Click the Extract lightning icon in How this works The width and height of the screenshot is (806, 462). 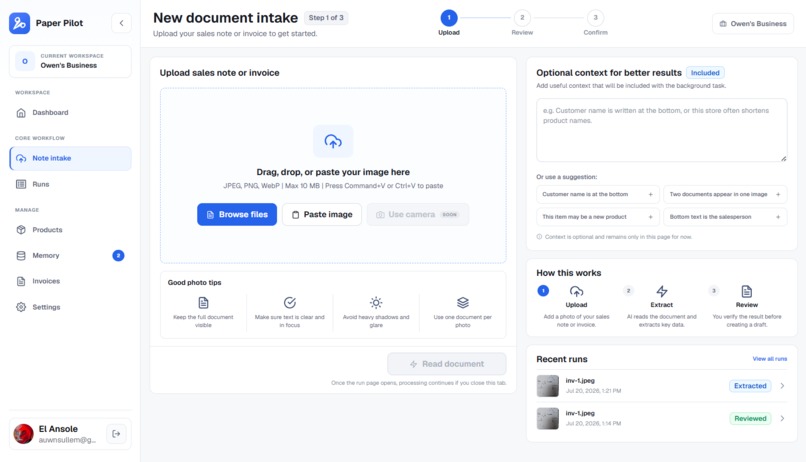(x=662, y=291)
